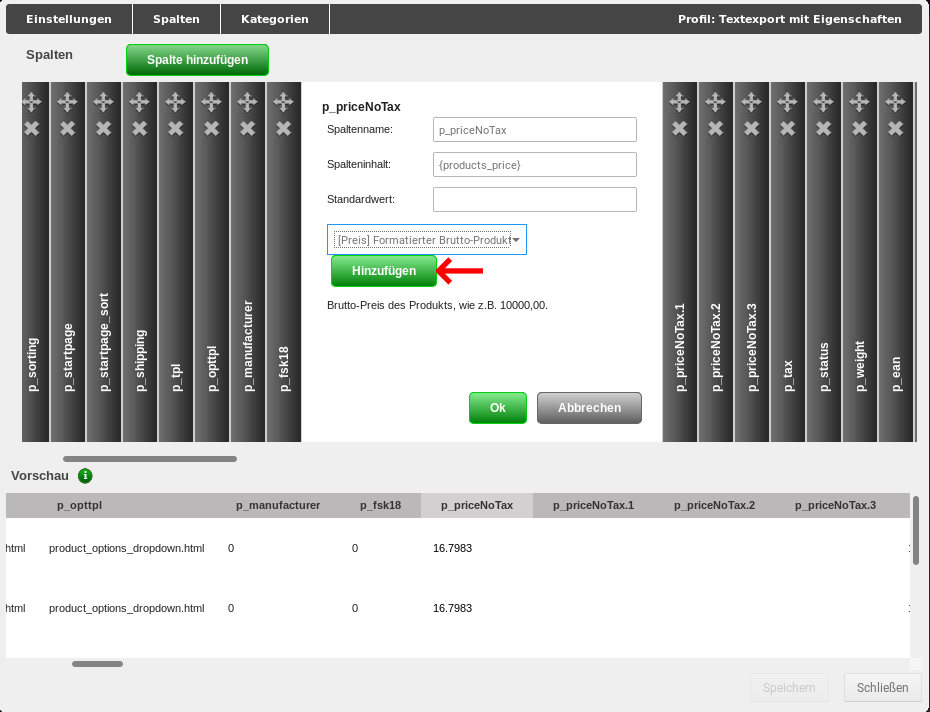Click the move icon on the p_priceNoTax.1 column

[679, 100]
